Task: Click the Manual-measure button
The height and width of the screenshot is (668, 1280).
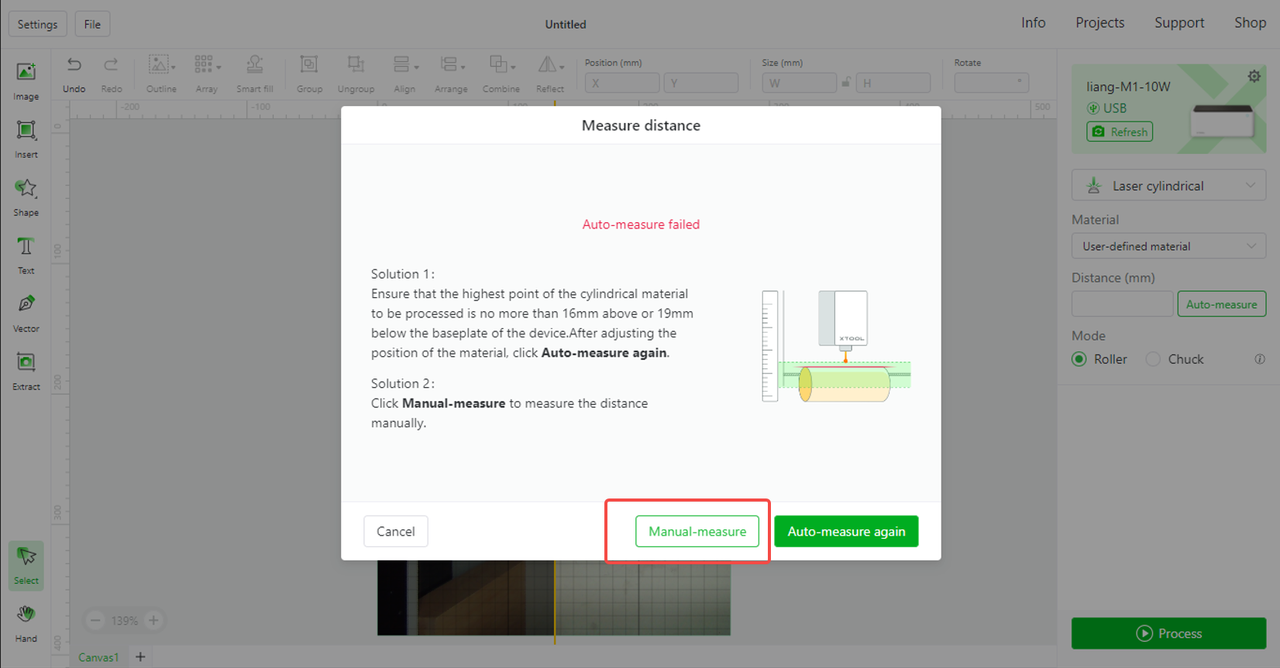Action: pyautogui.click(x=697, y=532)
